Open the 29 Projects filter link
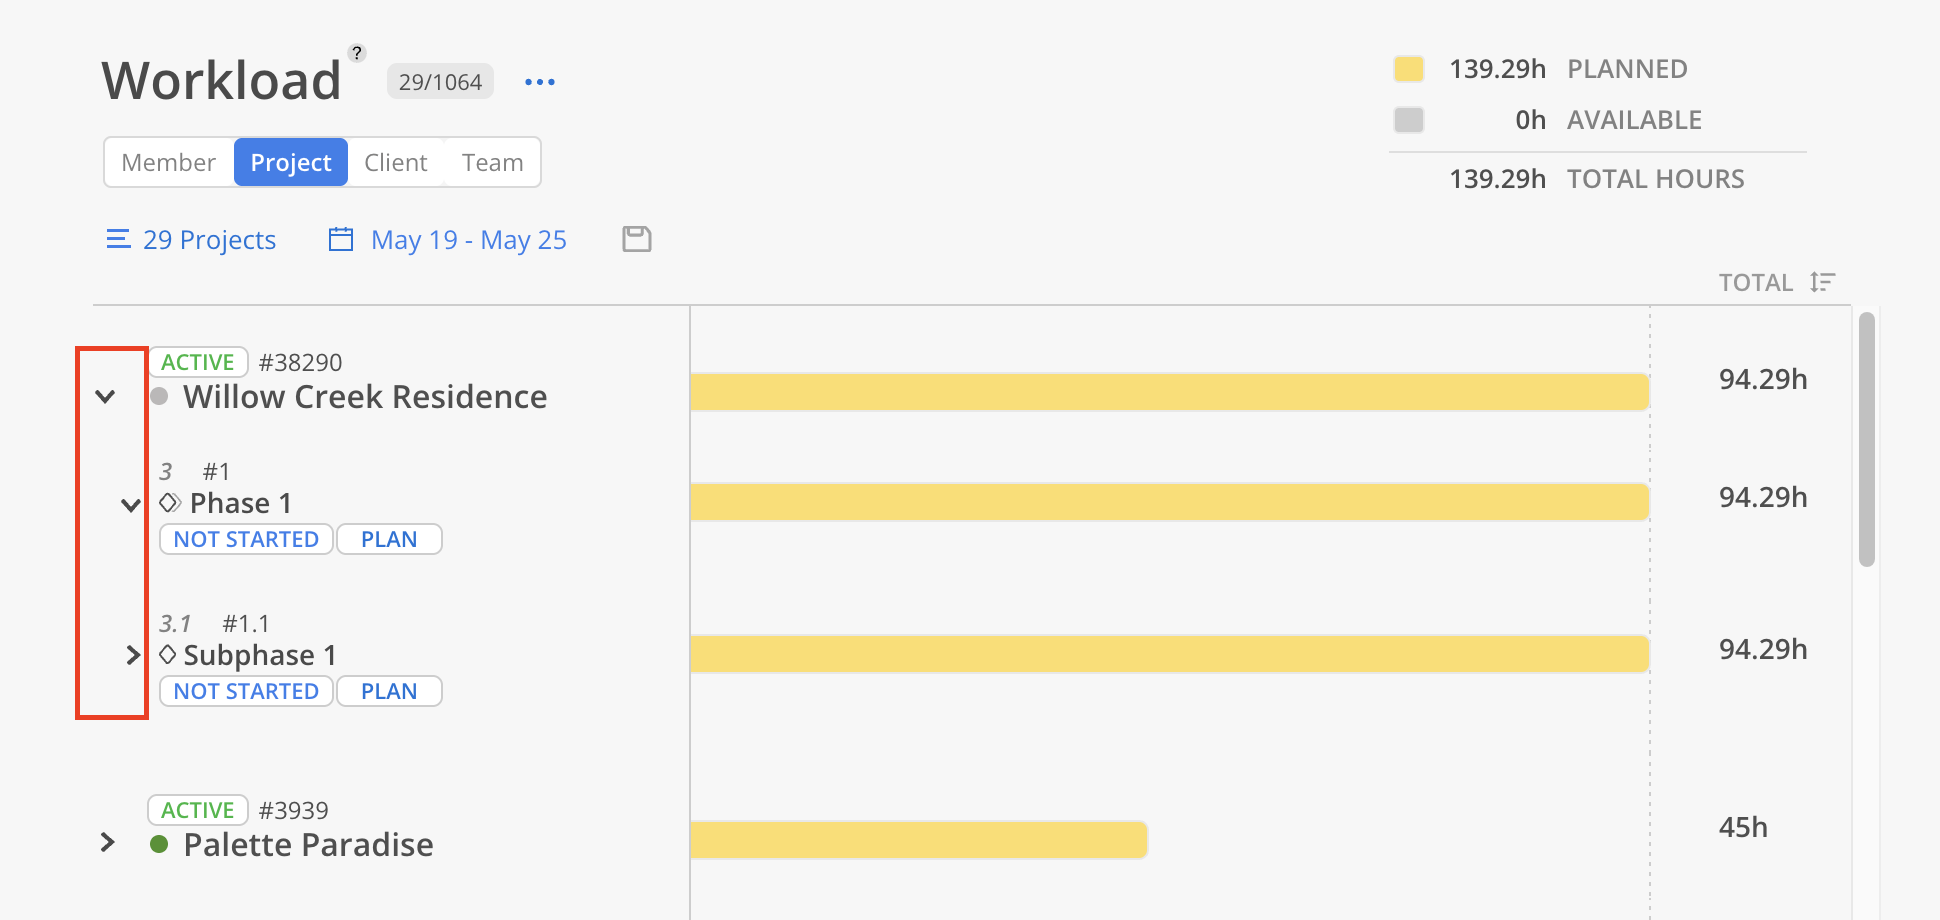 (209, 239)
